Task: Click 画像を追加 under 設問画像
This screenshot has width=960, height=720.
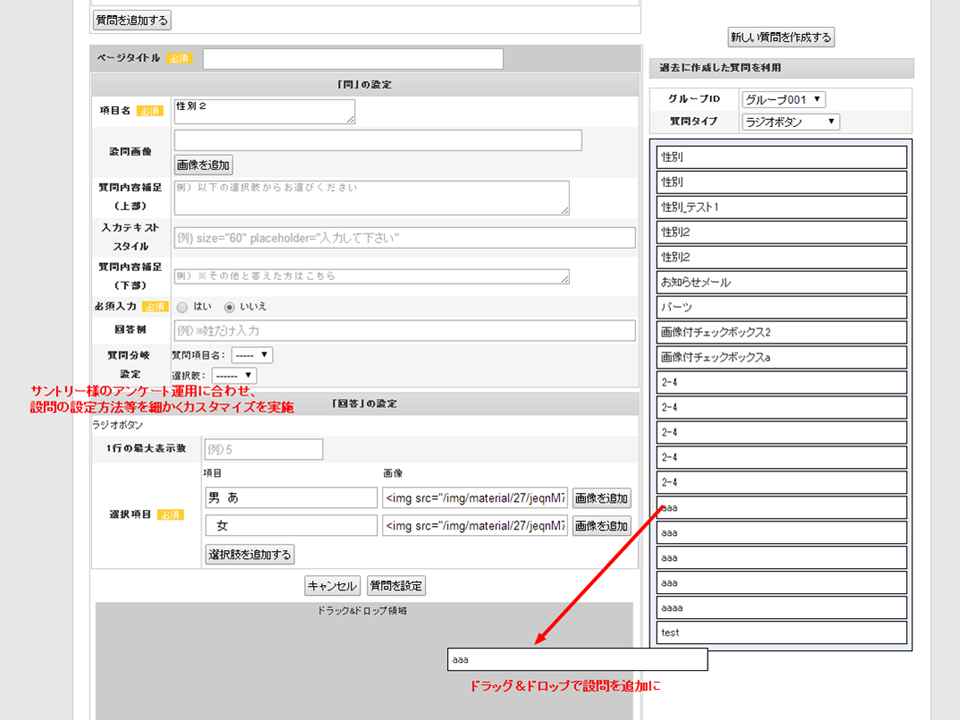Action: pos(204,165)
